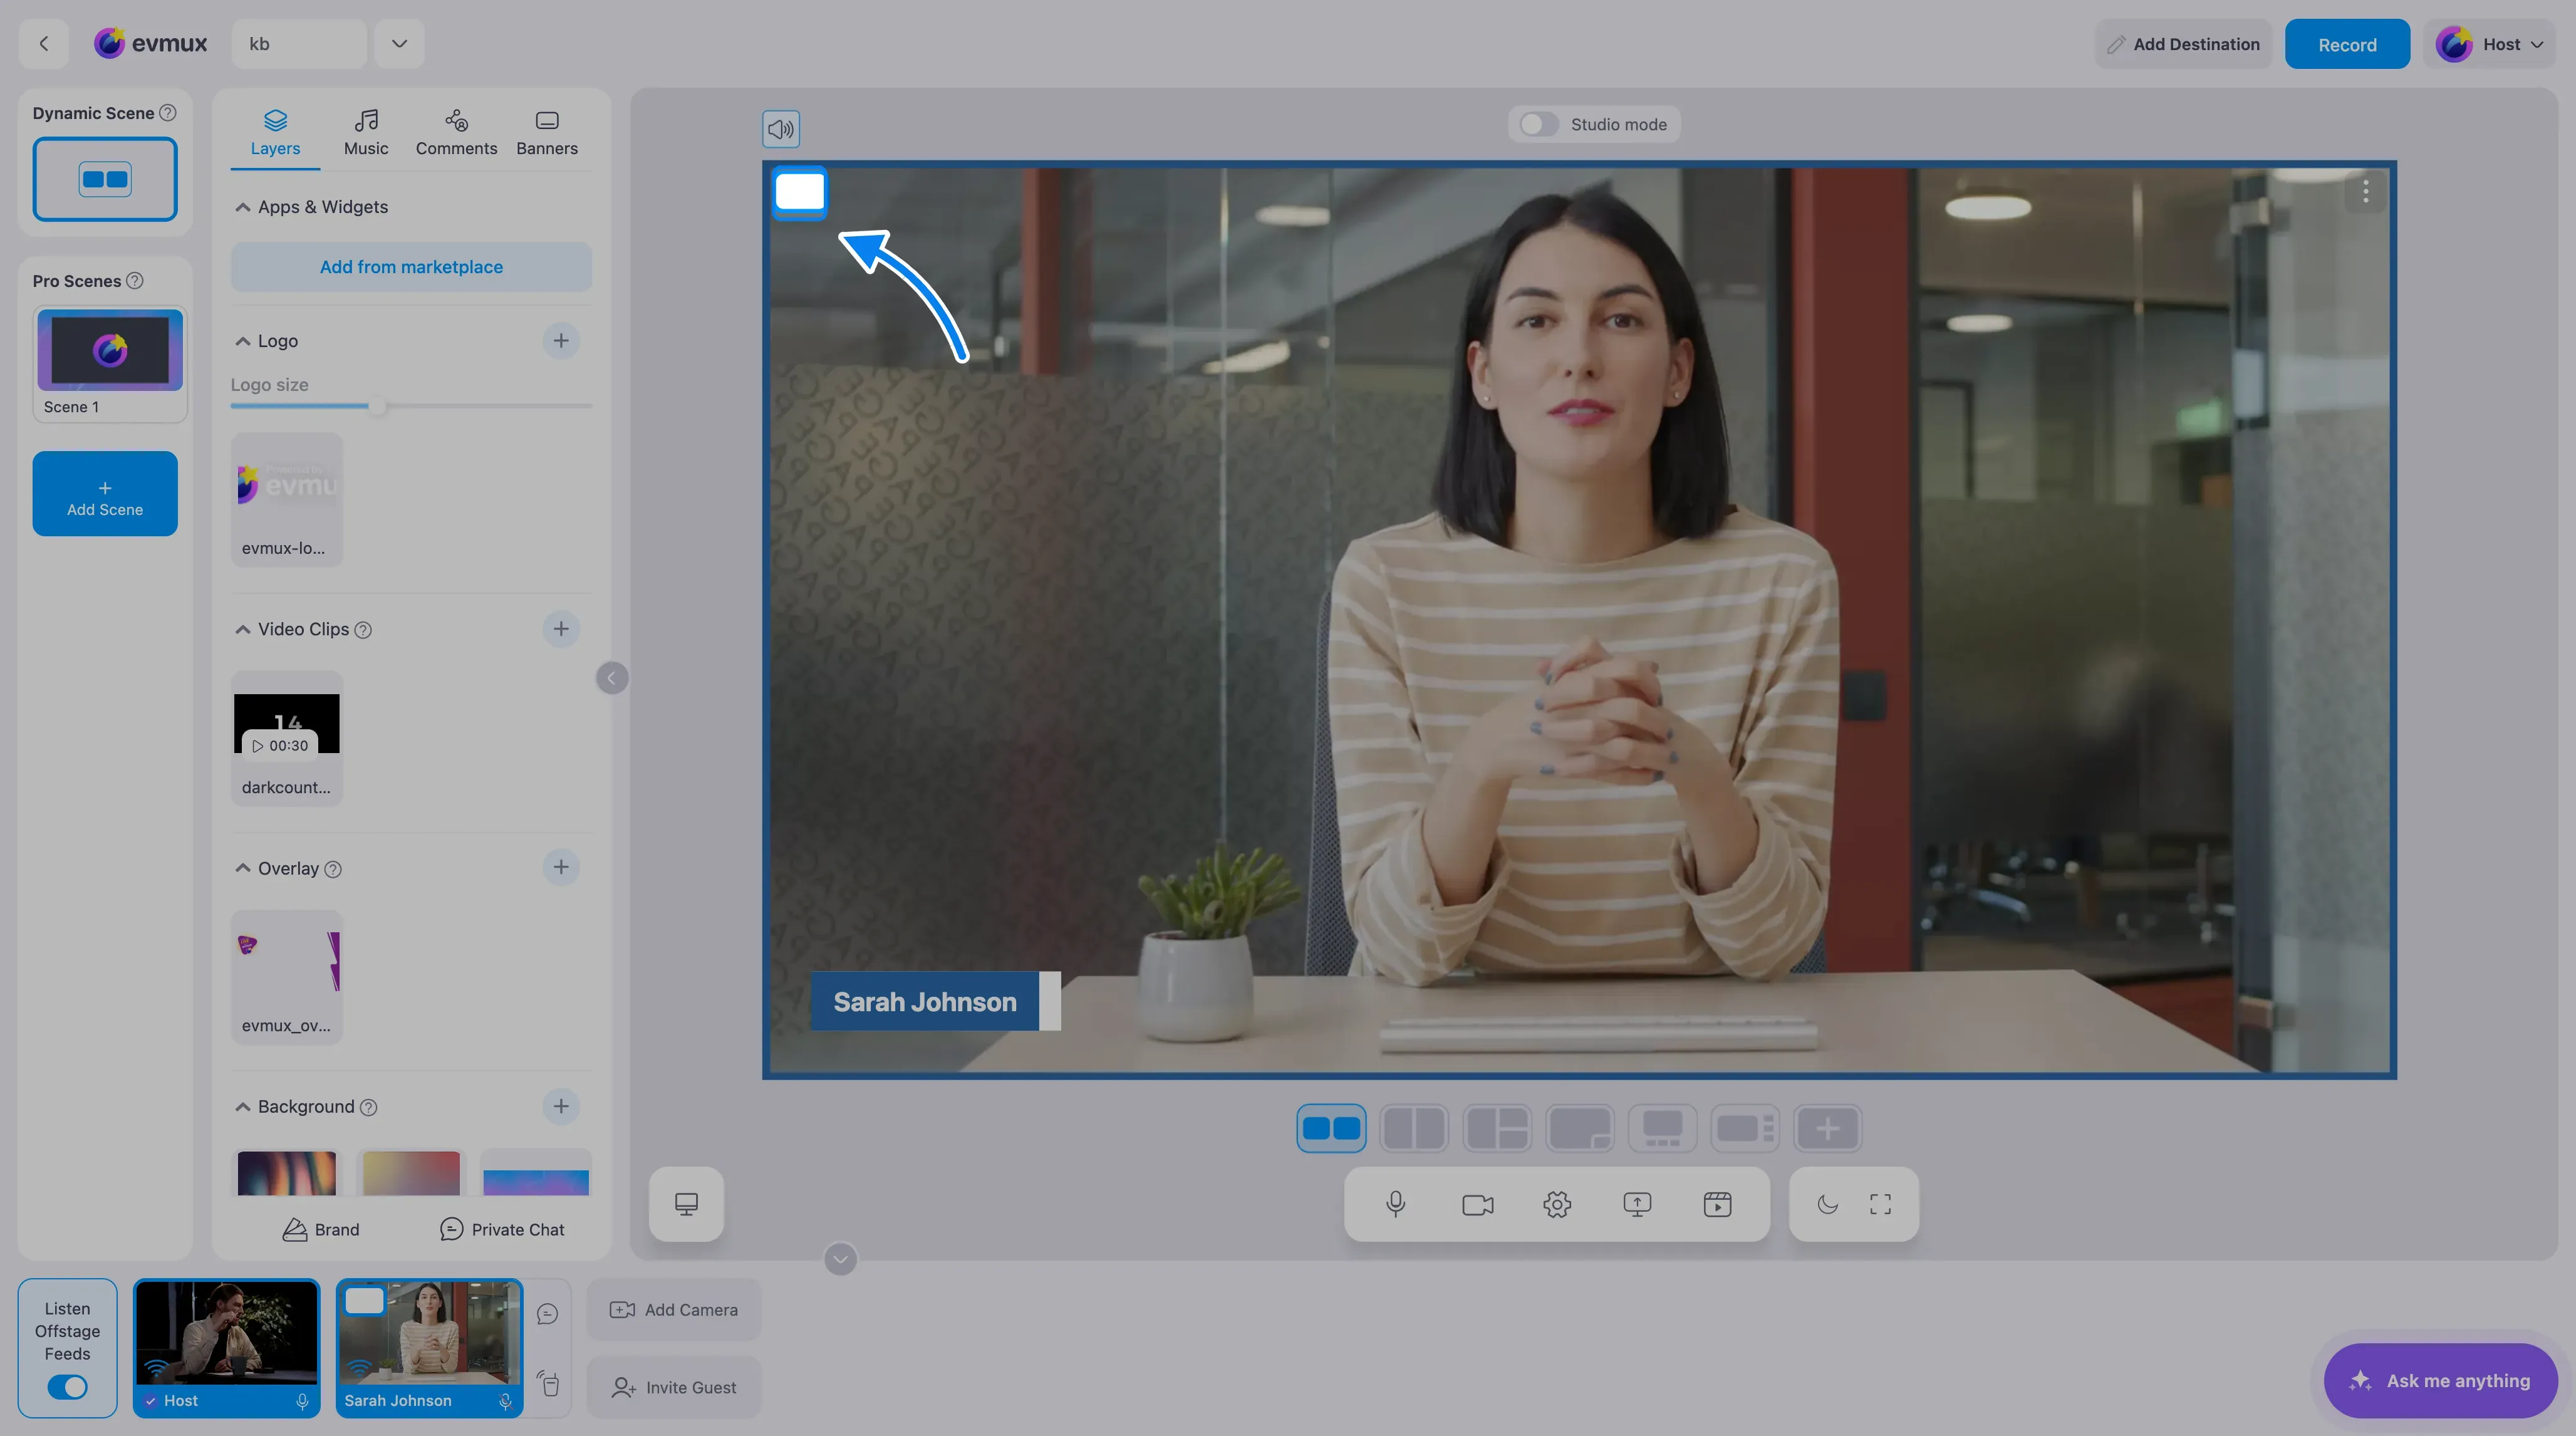Click the Logo size slider handle

[377, 406]
